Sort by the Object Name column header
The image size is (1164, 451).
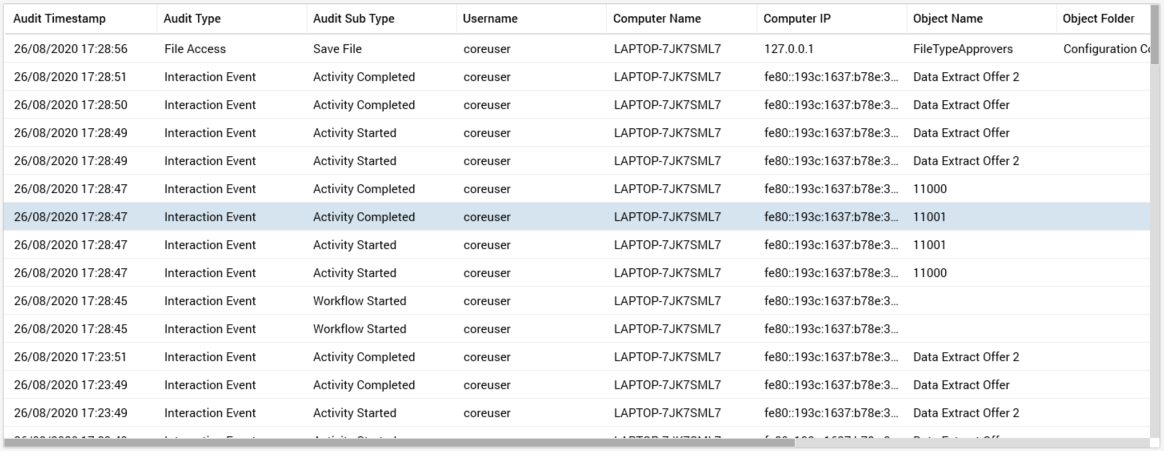tap(948, 19)
